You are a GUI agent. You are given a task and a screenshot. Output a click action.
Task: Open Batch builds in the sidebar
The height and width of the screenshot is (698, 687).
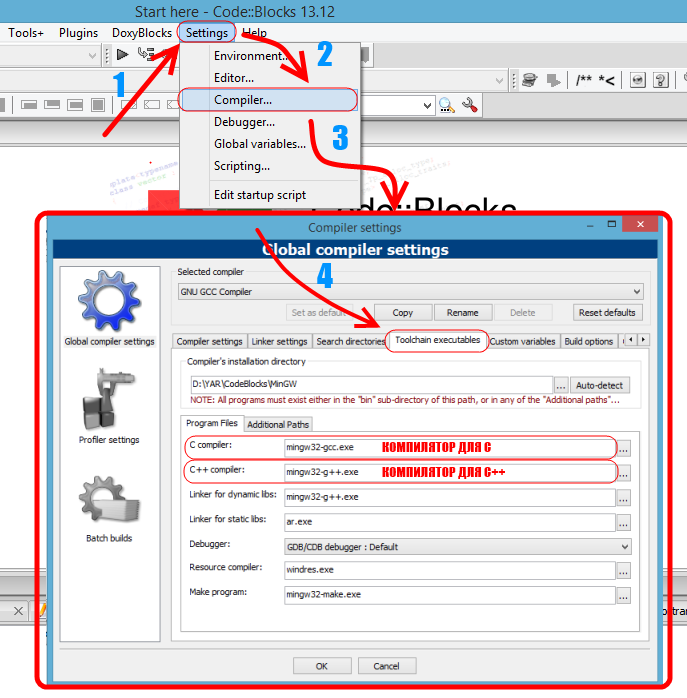point(109,509)
